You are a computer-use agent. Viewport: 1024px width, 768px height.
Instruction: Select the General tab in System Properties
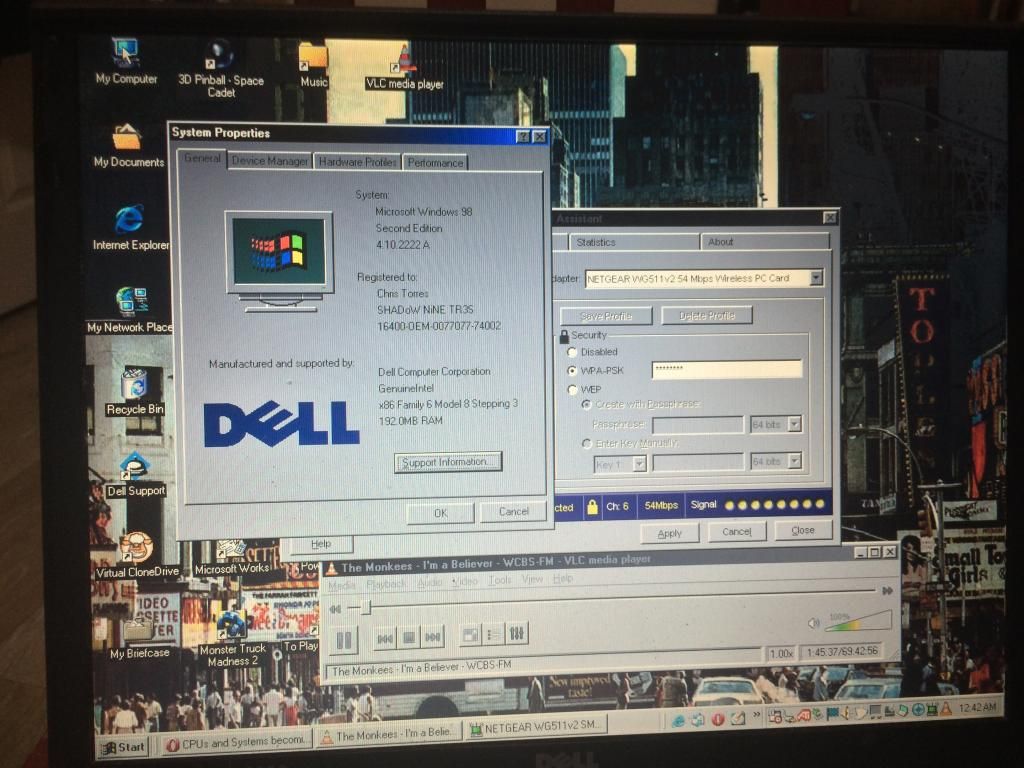point(202,158)
